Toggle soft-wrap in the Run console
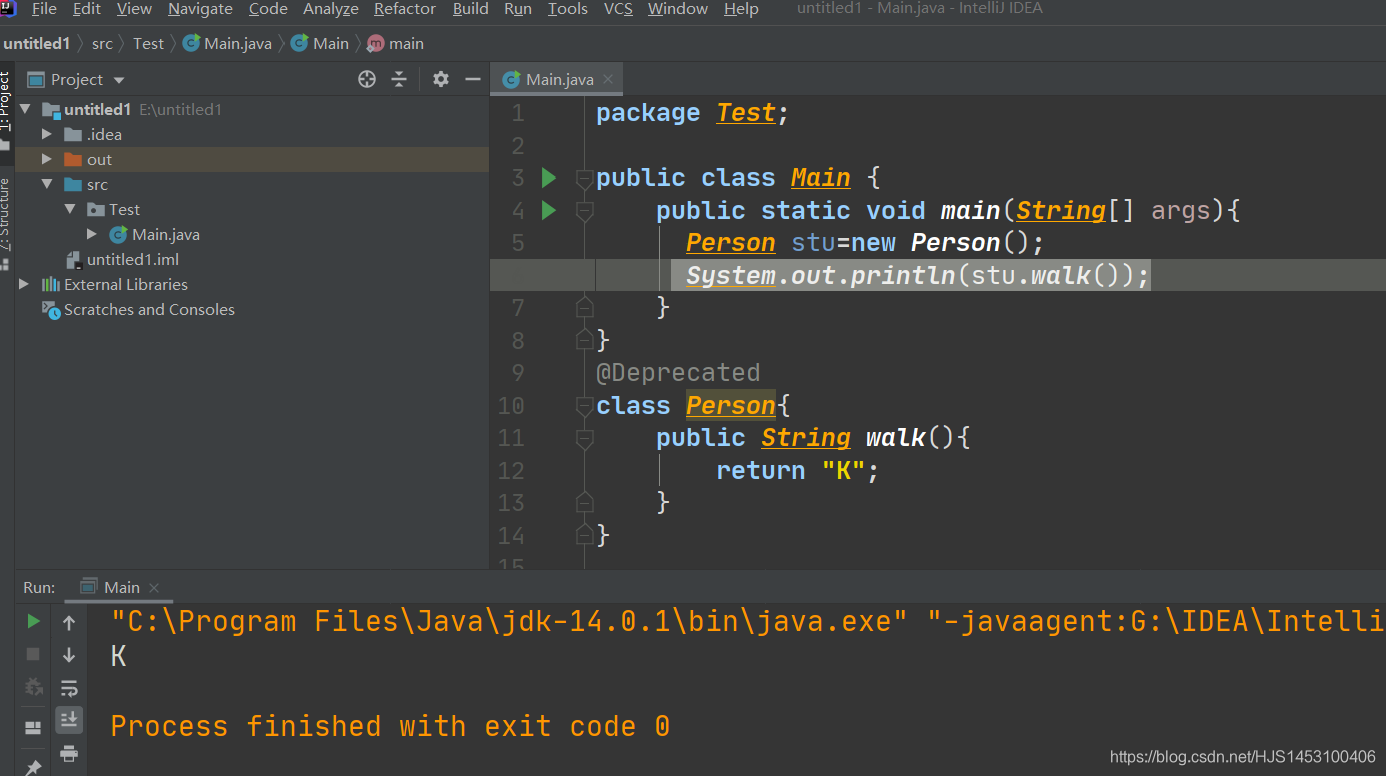This screenshot has width=1386, height=776. (69, 688)
